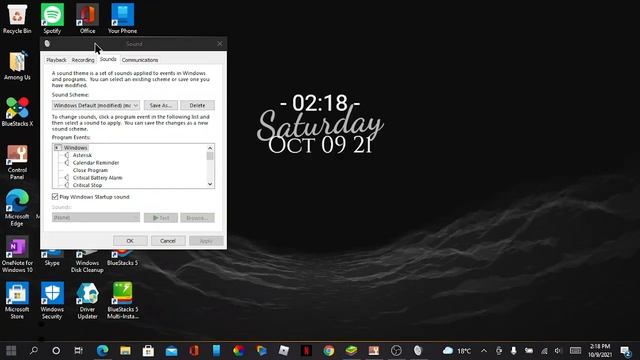Screen dimensions: 640x360
Task: Open the Spotify desktop shortcut
Action: 52,19
